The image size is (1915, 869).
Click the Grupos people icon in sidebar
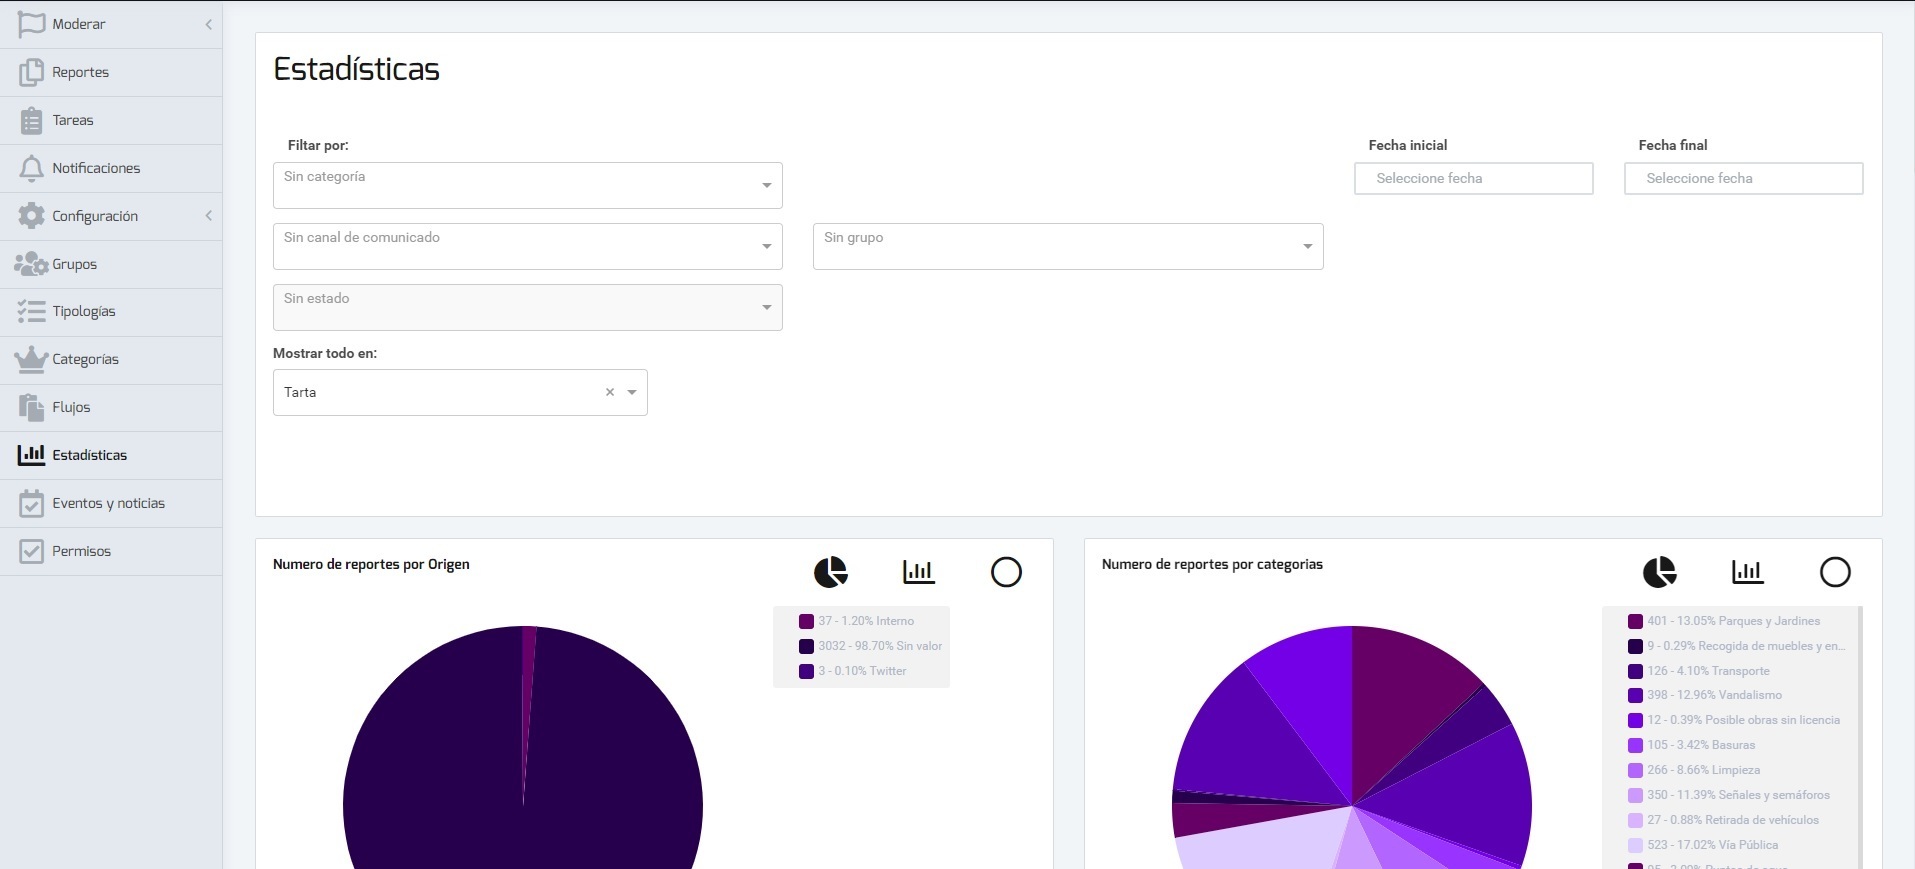[x=31, y=264]
